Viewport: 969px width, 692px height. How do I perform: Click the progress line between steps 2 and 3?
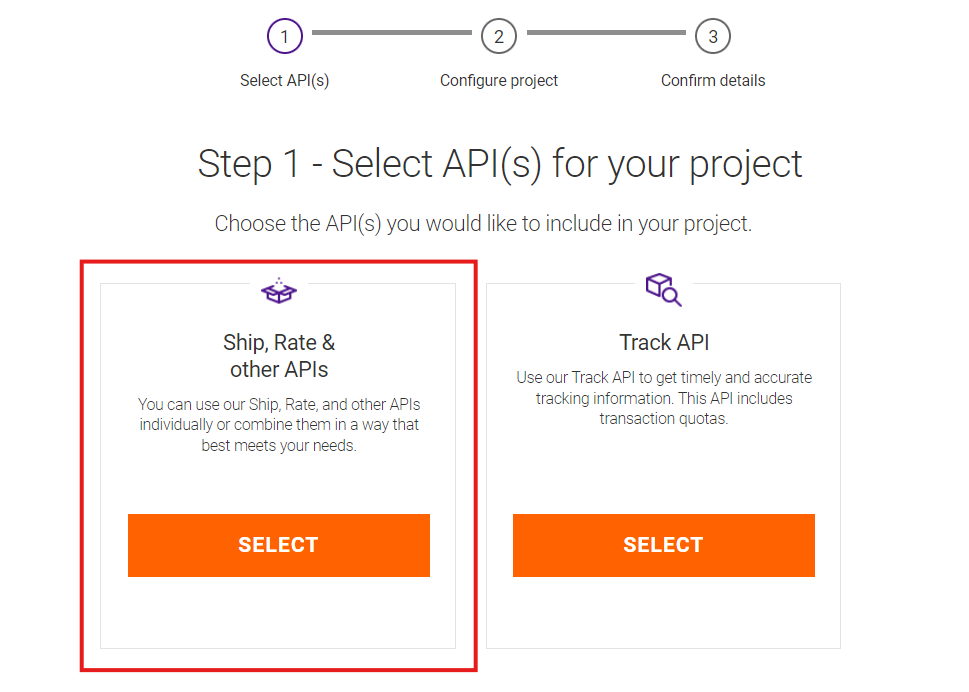pos(606,33)
